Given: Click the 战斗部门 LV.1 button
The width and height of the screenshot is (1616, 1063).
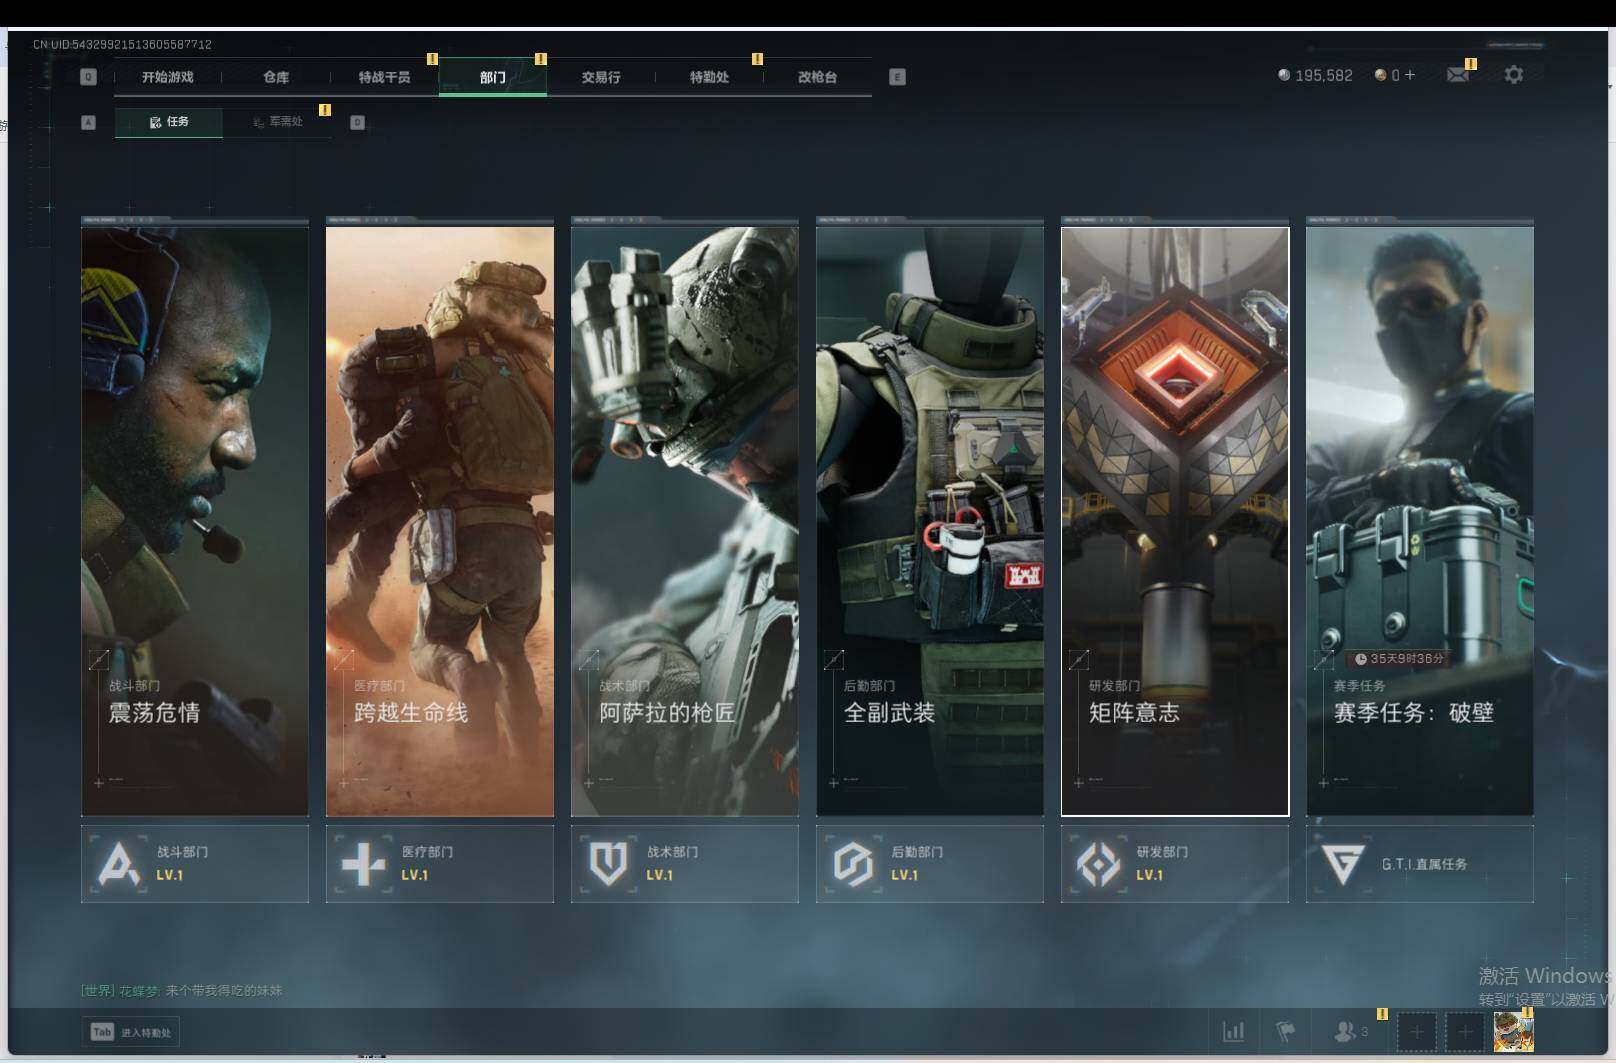Looking at the screenshot, I should click(195, 864).
